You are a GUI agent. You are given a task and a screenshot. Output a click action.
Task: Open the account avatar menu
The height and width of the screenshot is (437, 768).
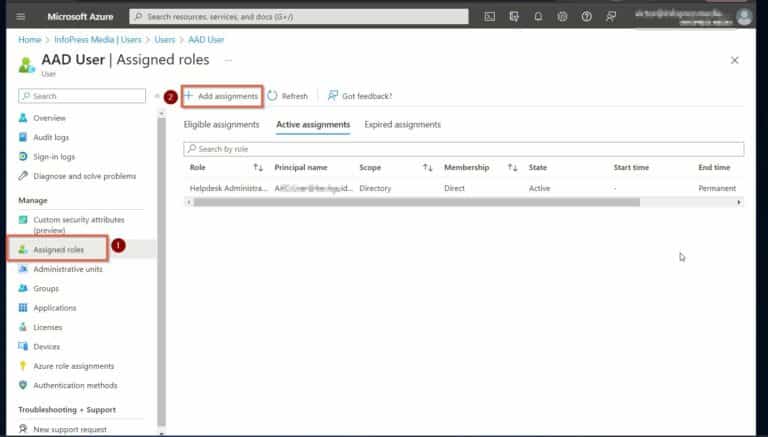coord(744,17)
